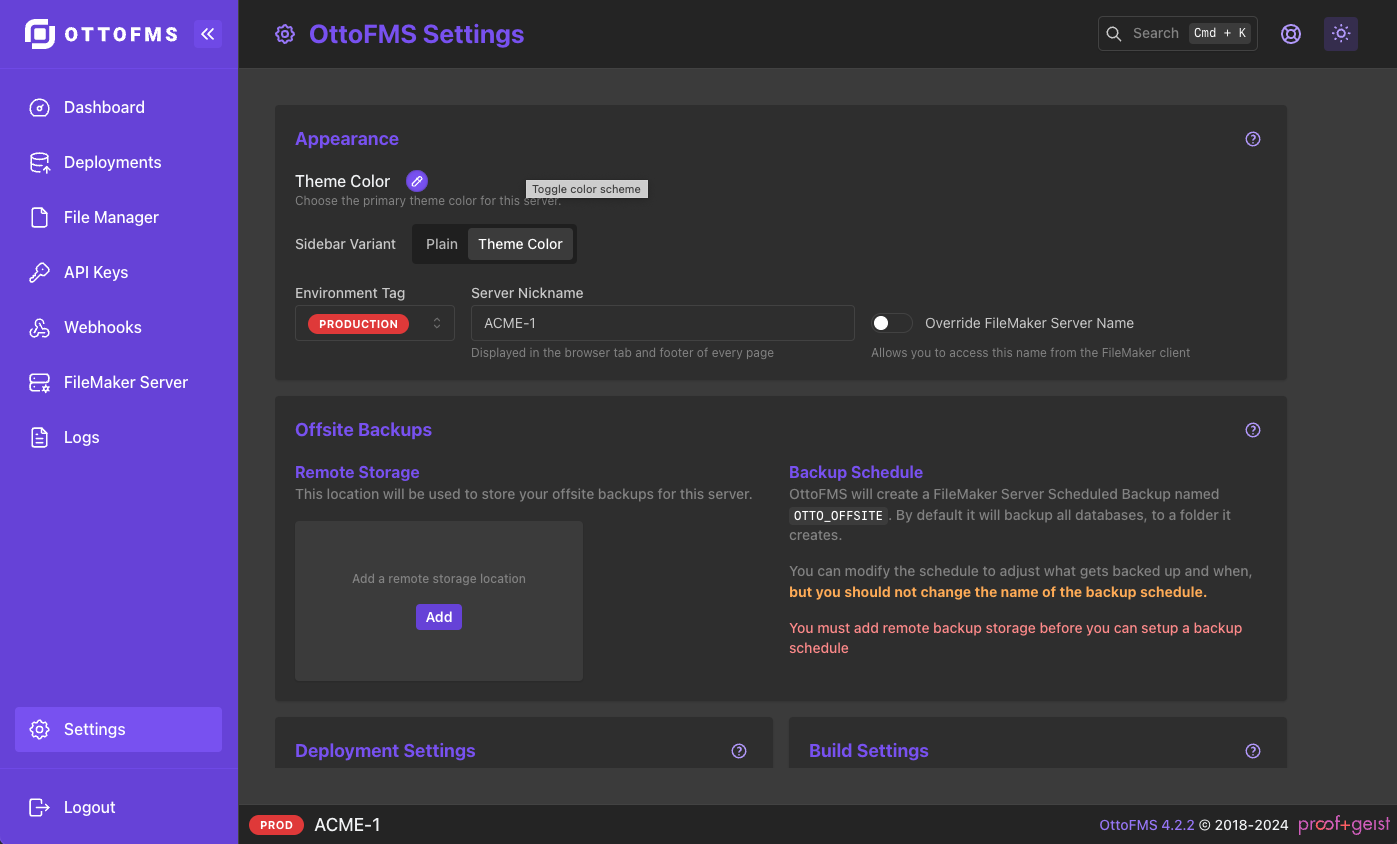Image resolution: width=1397 pixels, height=844 pixels.
Task: Open help for Build Settings section
Action: coord(1253,751)
